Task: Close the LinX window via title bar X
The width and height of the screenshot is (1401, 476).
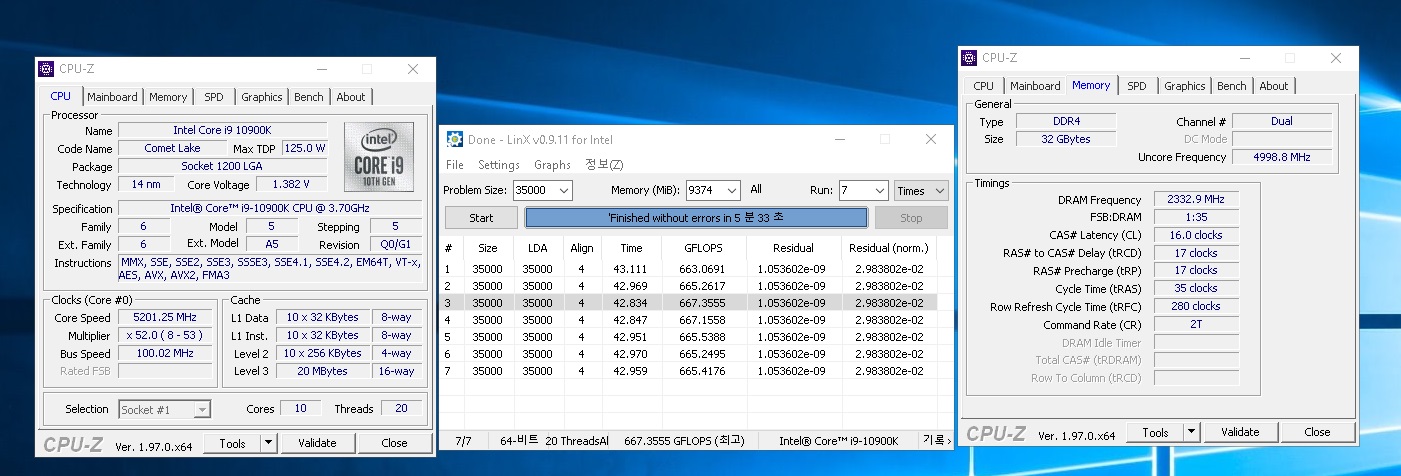Action: (x=932, y=140)
